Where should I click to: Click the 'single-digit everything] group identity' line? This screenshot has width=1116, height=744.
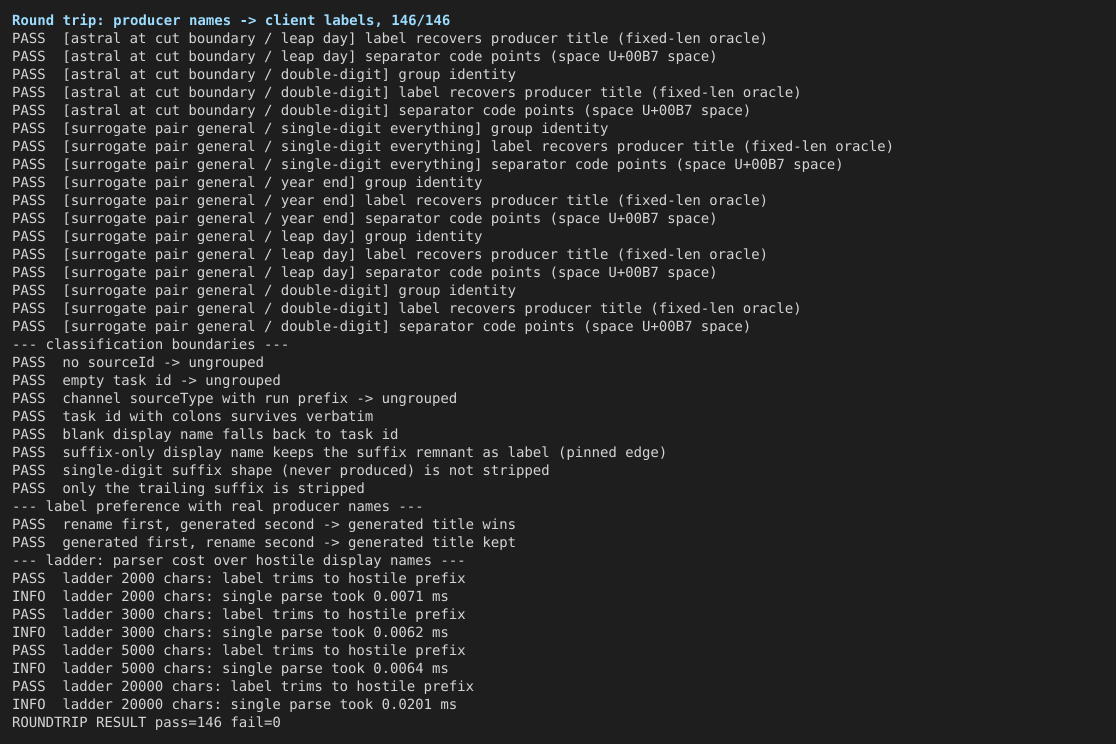(310, 129)
